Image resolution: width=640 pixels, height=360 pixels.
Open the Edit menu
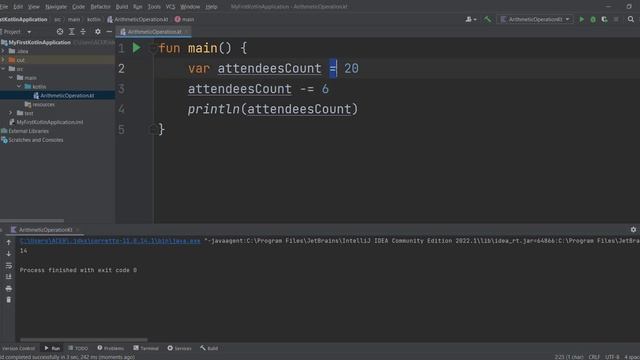pos(18,7)
